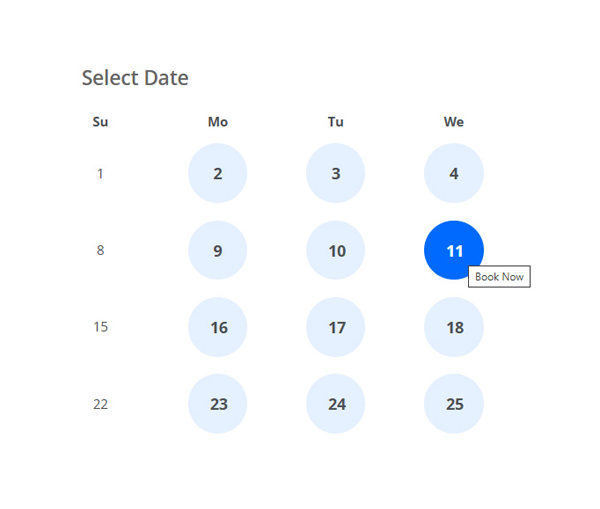This screenshot has width=600, height=509.
Task: Click the We column header
Action: pos(454,122)
